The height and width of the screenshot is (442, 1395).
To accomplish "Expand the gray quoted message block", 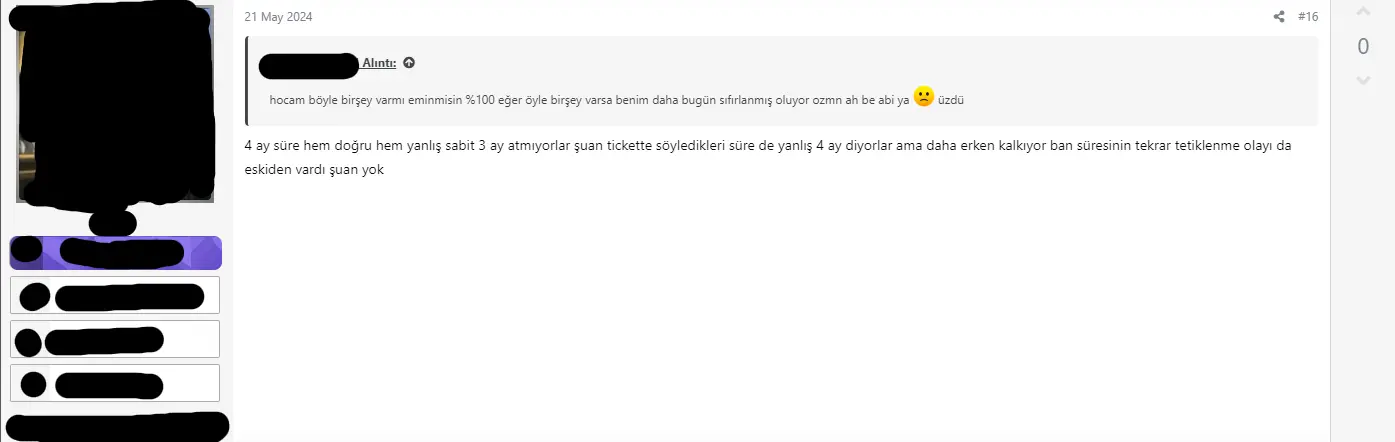I will [781, 81].
